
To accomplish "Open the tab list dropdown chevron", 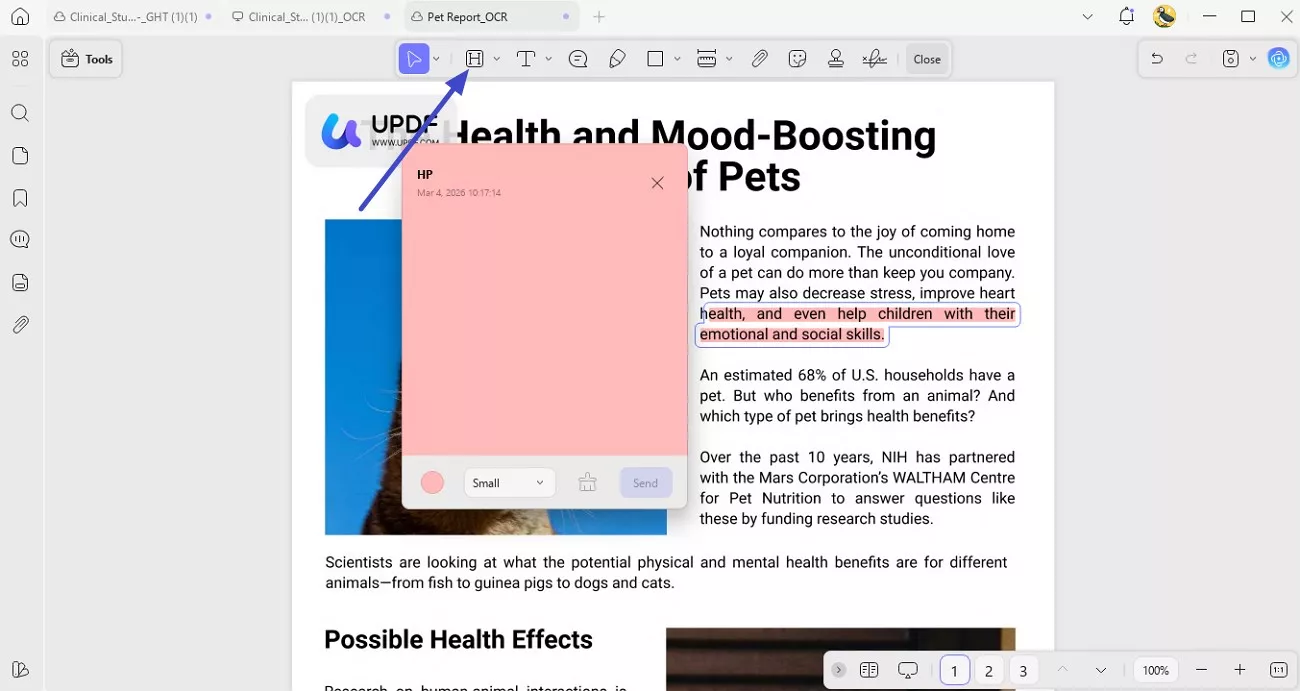I will point(1088,17).
